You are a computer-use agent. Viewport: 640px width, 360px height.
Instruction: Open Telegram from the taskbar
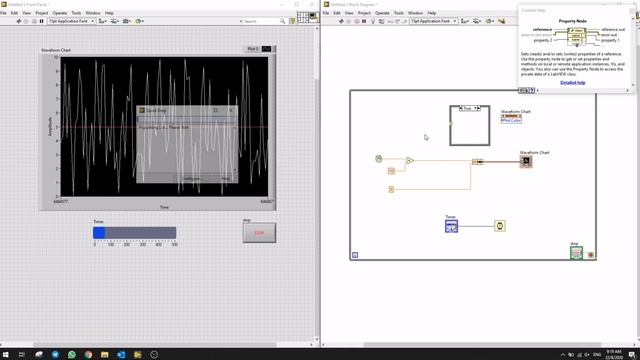56,355
